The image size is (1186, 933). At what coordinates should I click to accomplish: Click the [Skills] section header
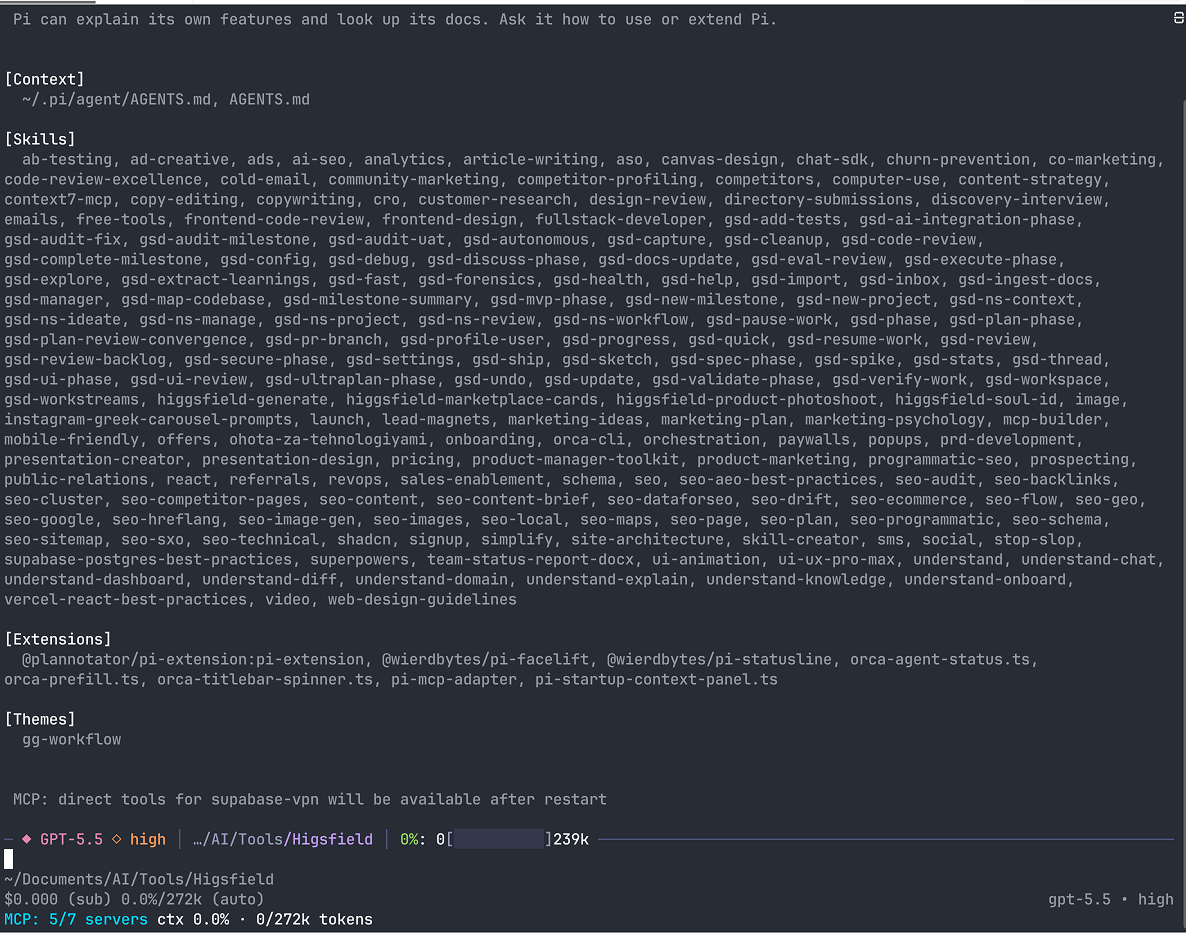tap(40, 139)
